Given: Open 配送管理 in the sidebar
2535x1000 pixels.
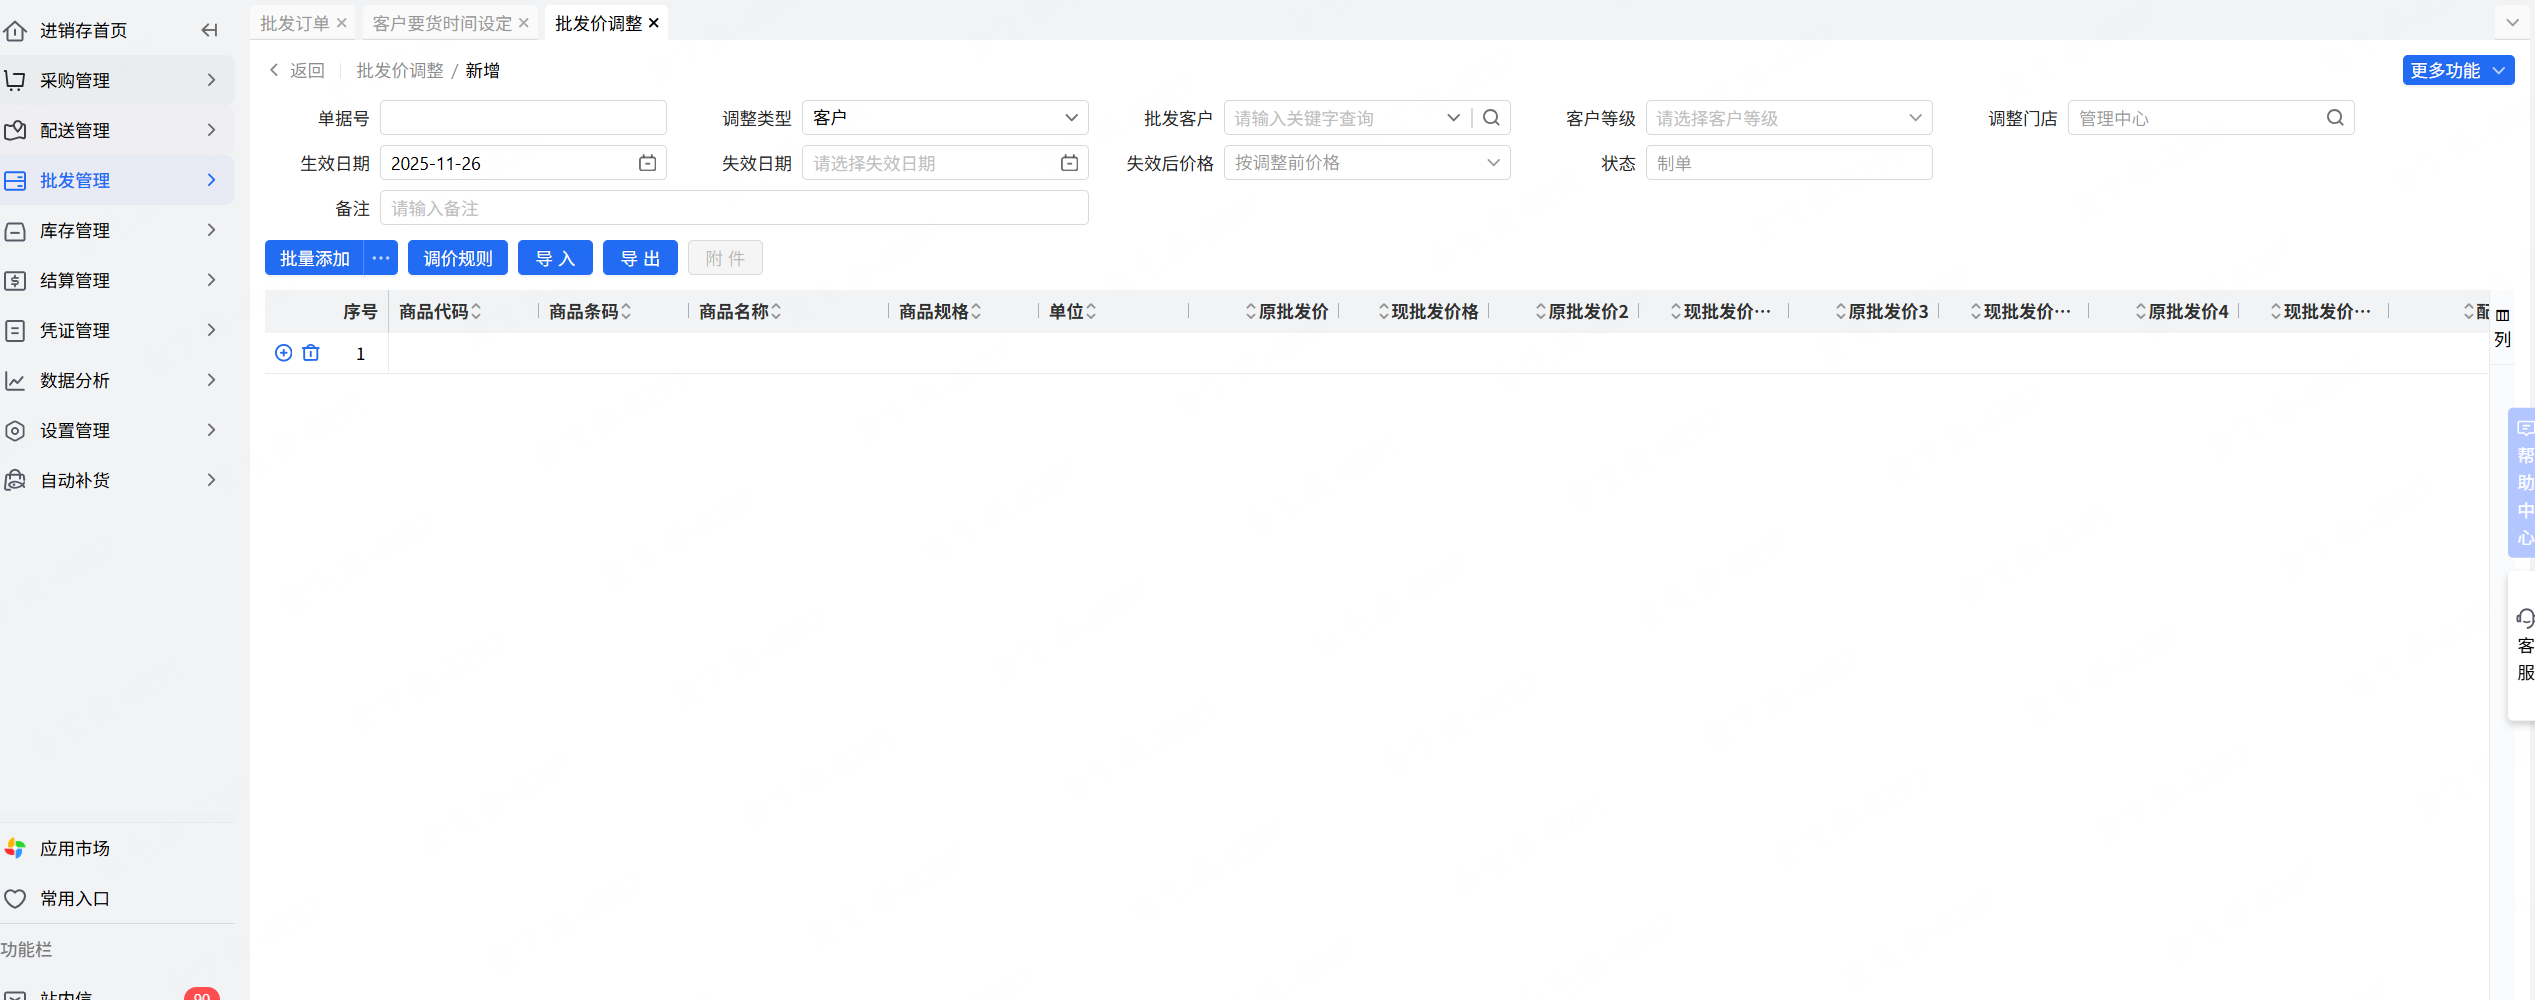Looking at the screenshot, I should [117, 130].
